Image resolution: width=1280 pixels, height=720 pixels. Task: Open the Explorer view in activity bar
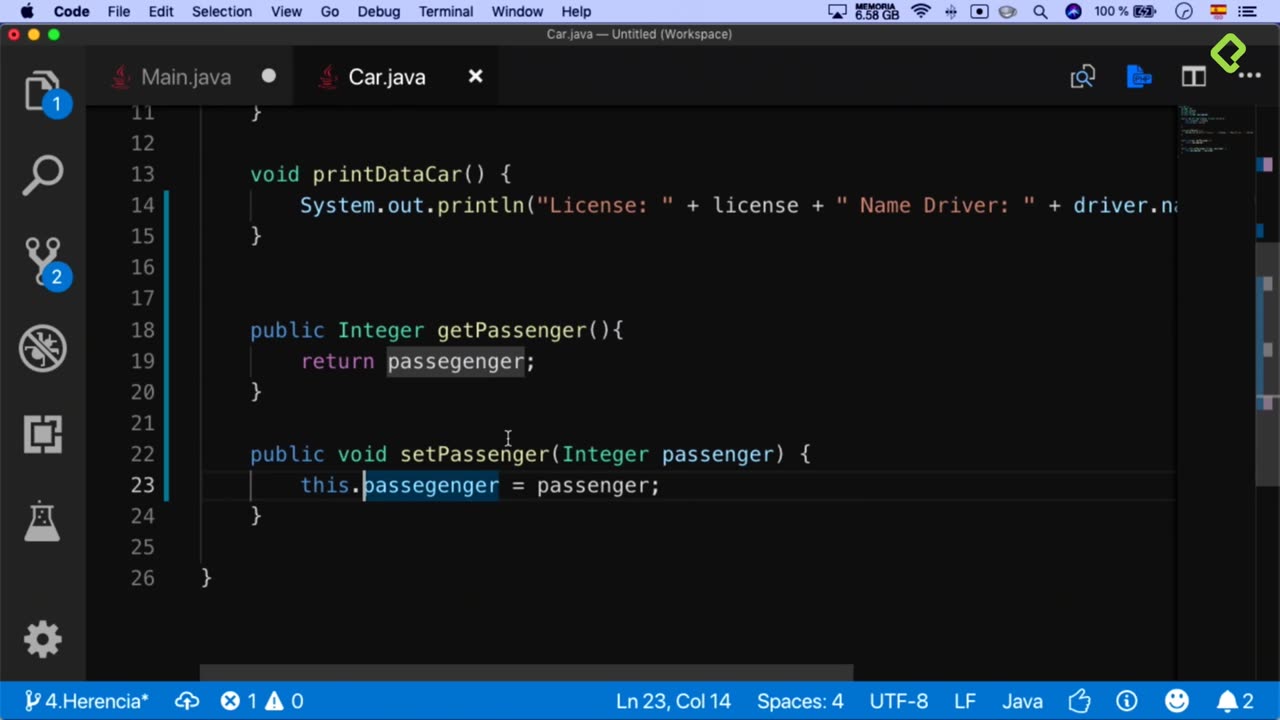click(43, 92)
